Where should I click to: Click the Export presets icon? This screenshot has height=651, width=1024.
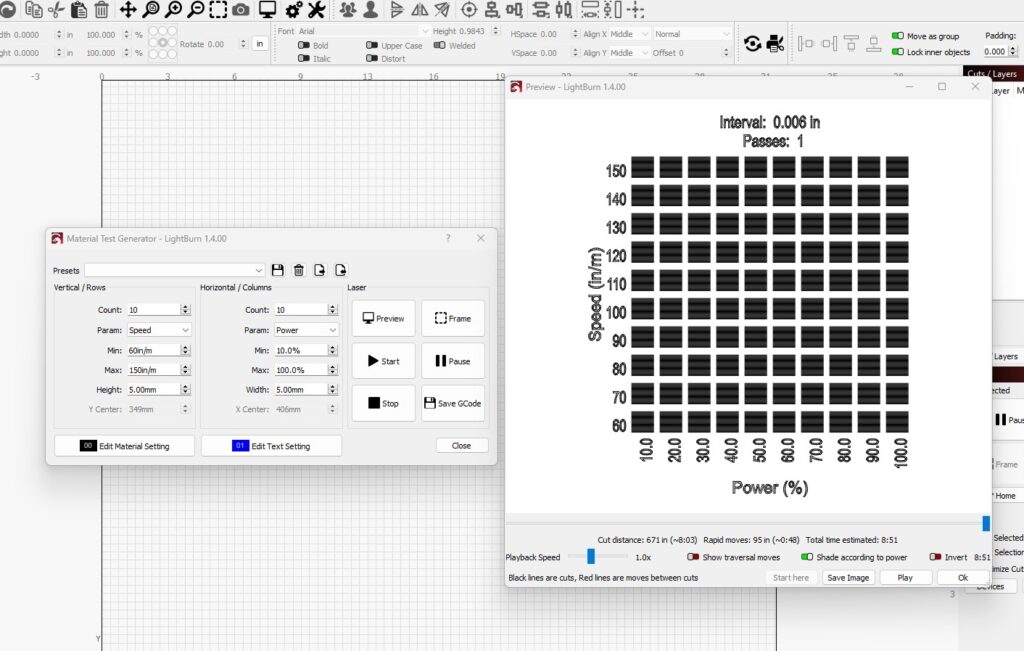pyautogui.click(x=340, y=270)
